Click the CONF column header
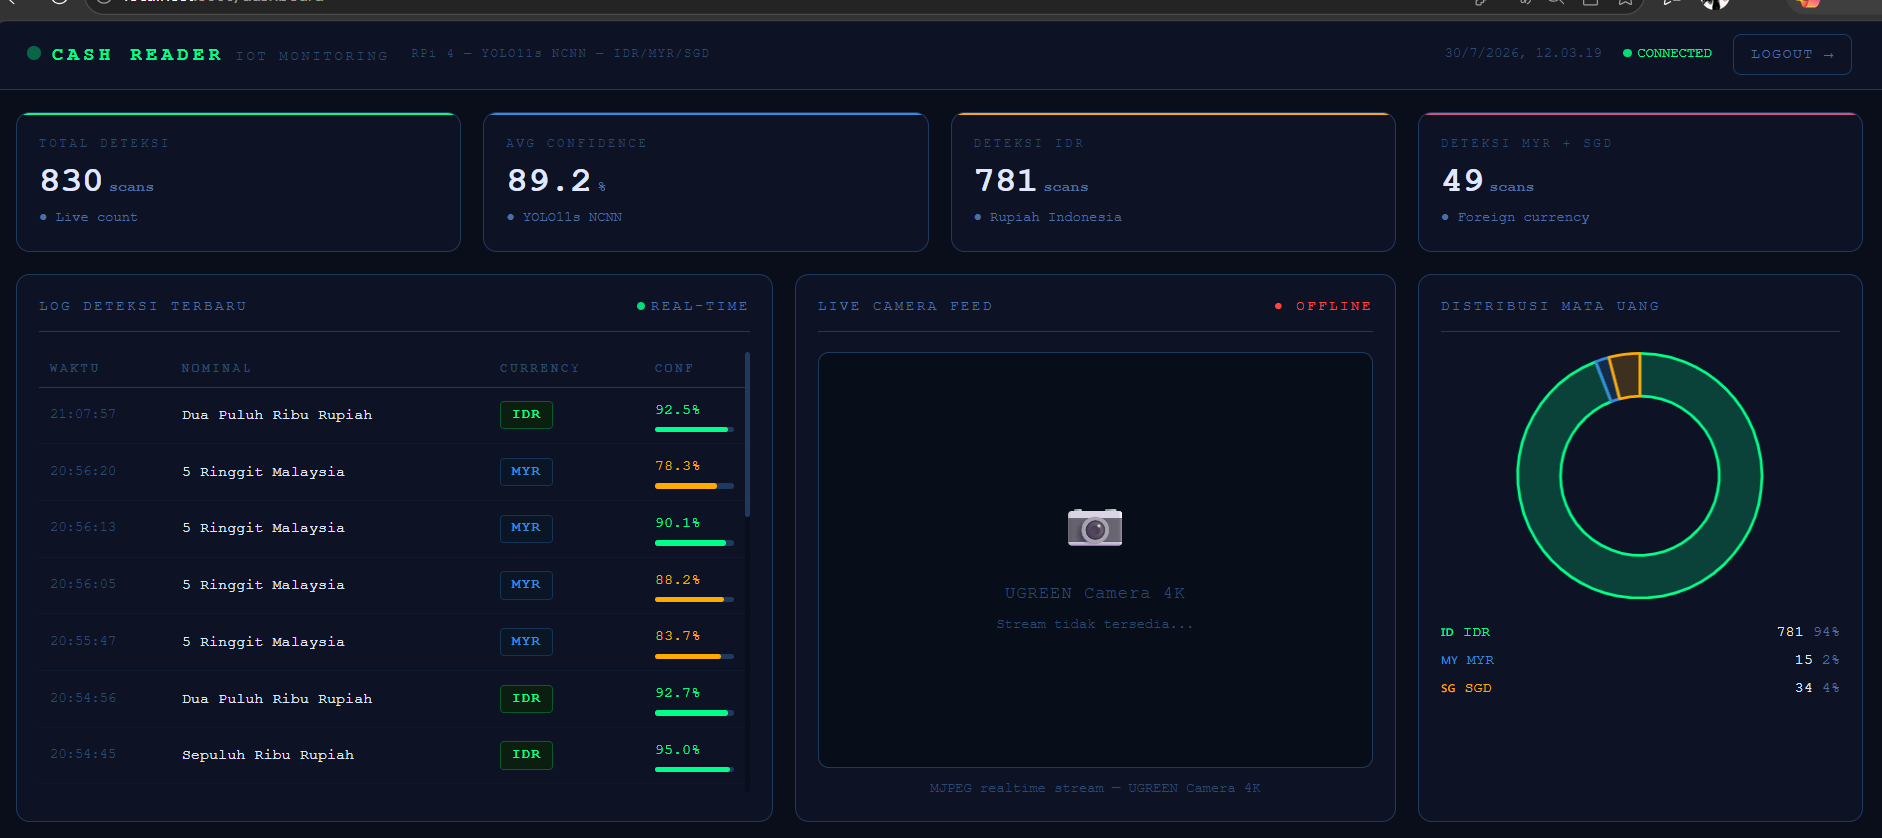This screenshot has width=1882, height=838. [674, 368]
